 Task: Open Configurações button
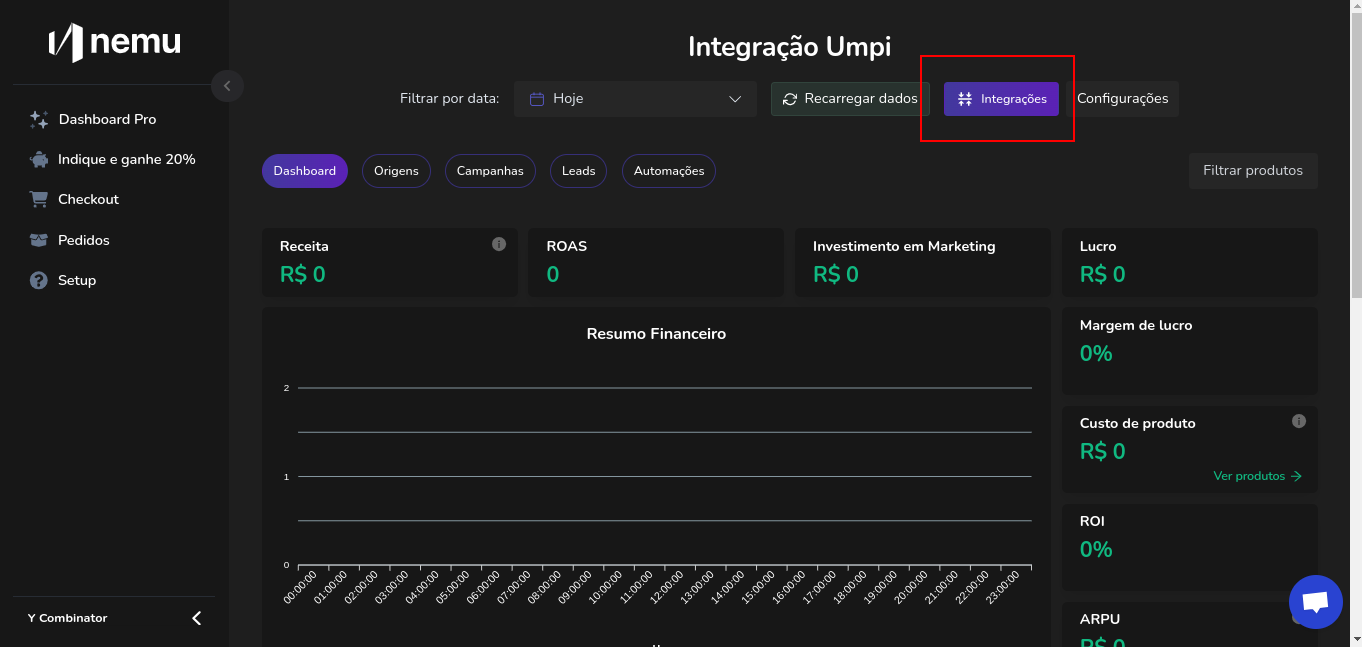[1122, 99]
